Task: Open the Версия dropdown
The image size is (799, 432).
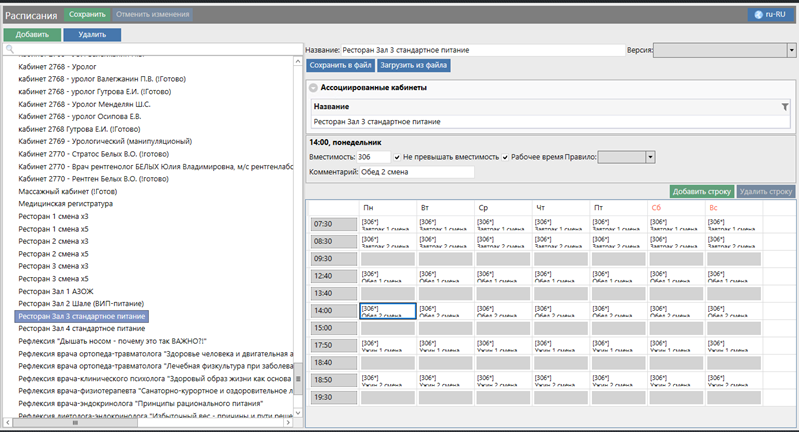Action: click(x=724, y=48)
